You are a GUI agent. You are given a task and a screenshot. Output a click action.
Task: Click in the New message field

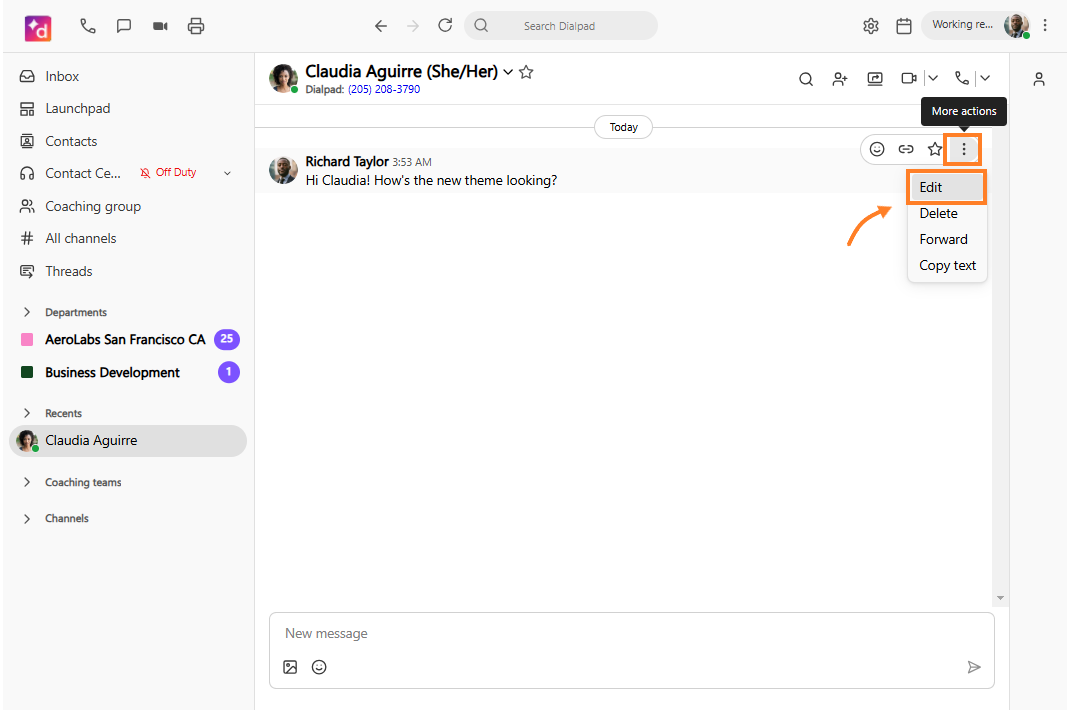pyautogui.click(x=631, y=634)
